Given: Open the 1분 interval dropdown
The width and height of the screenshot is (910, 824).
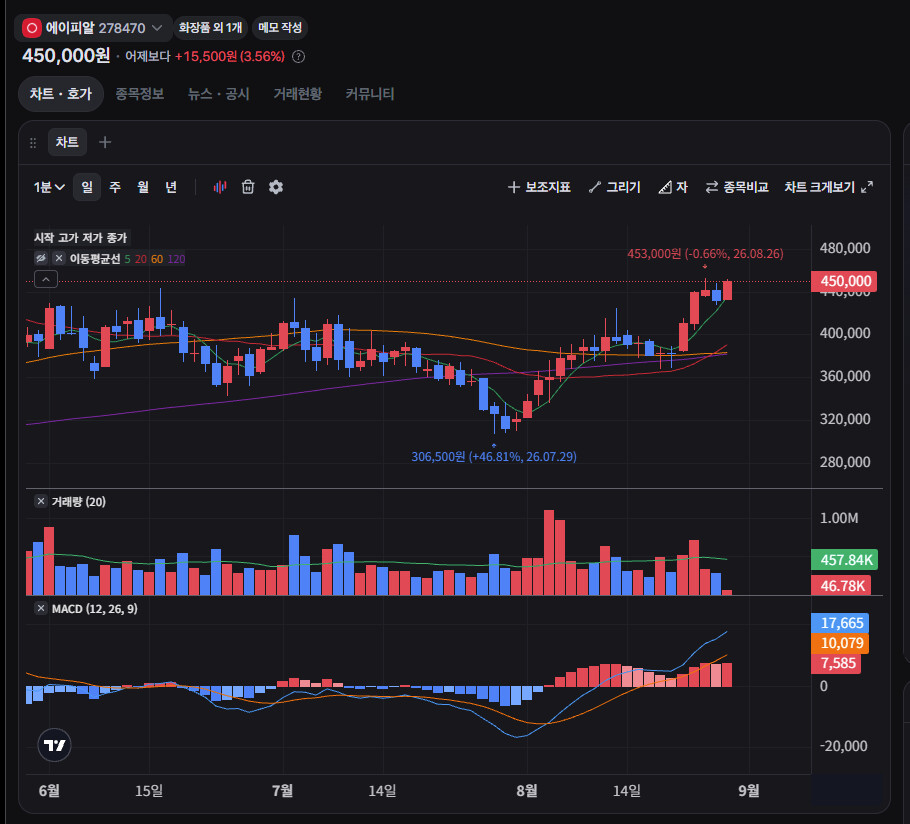Looking at the screenshot, I should point(49,187).
